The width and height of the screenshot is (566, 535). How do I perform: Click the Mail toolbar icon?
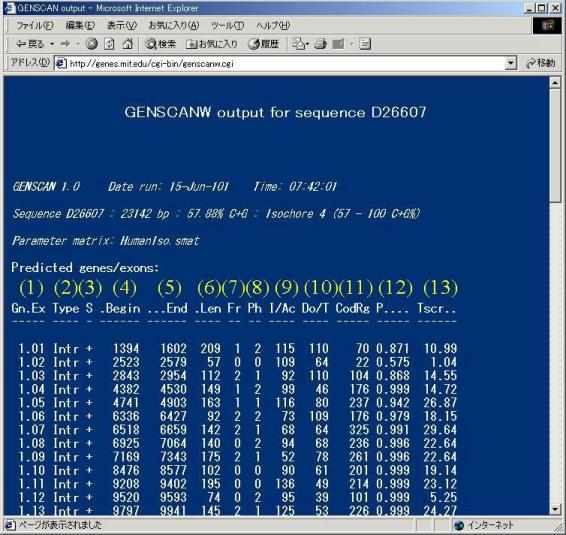(x=300, y=44)
